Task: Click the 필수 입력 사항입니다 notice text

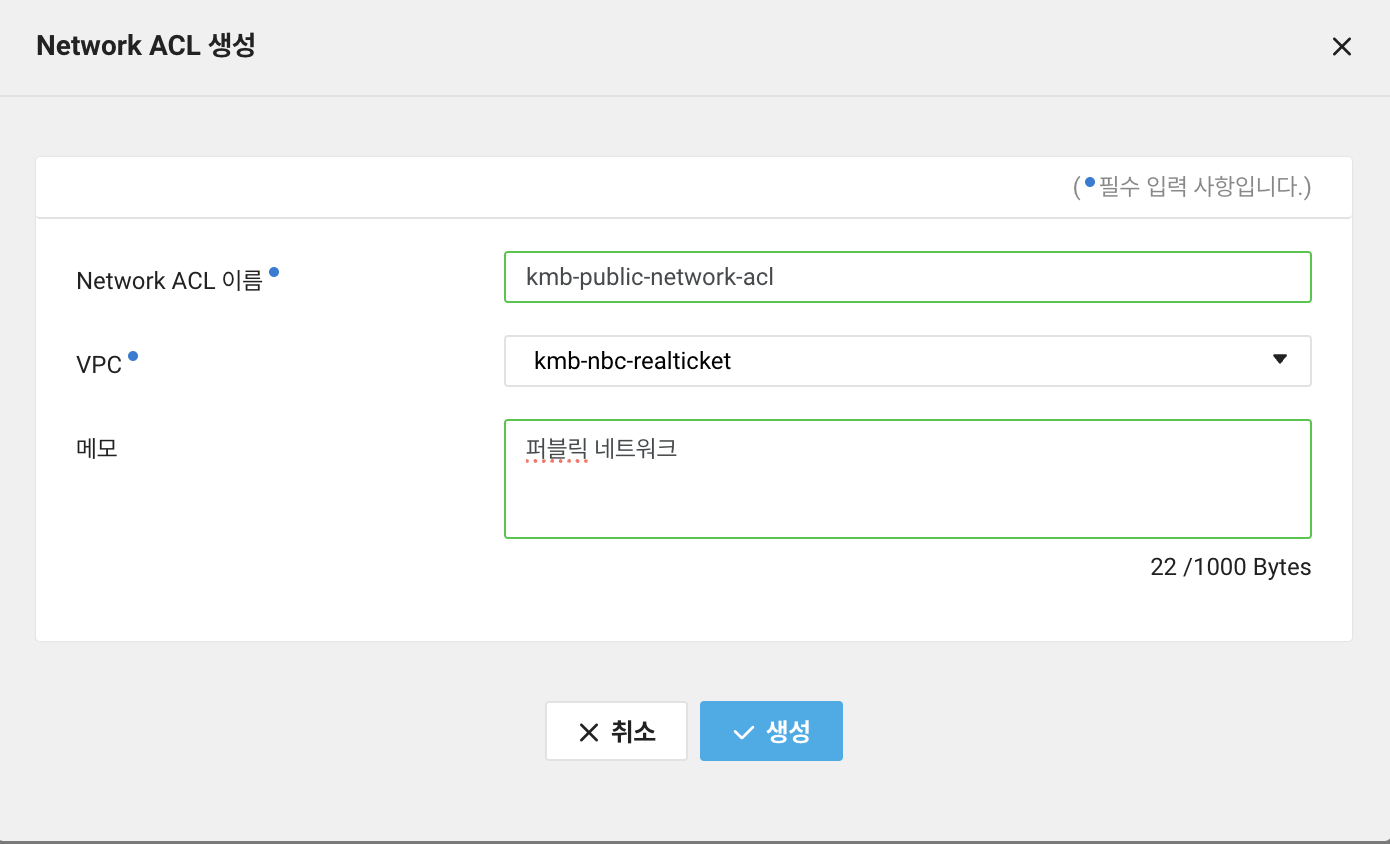Action: click(x=1192, y=187)
